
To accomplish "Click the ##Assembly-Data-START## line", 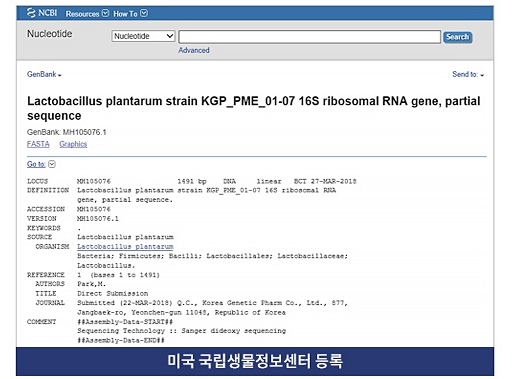I will click(125, 322).
